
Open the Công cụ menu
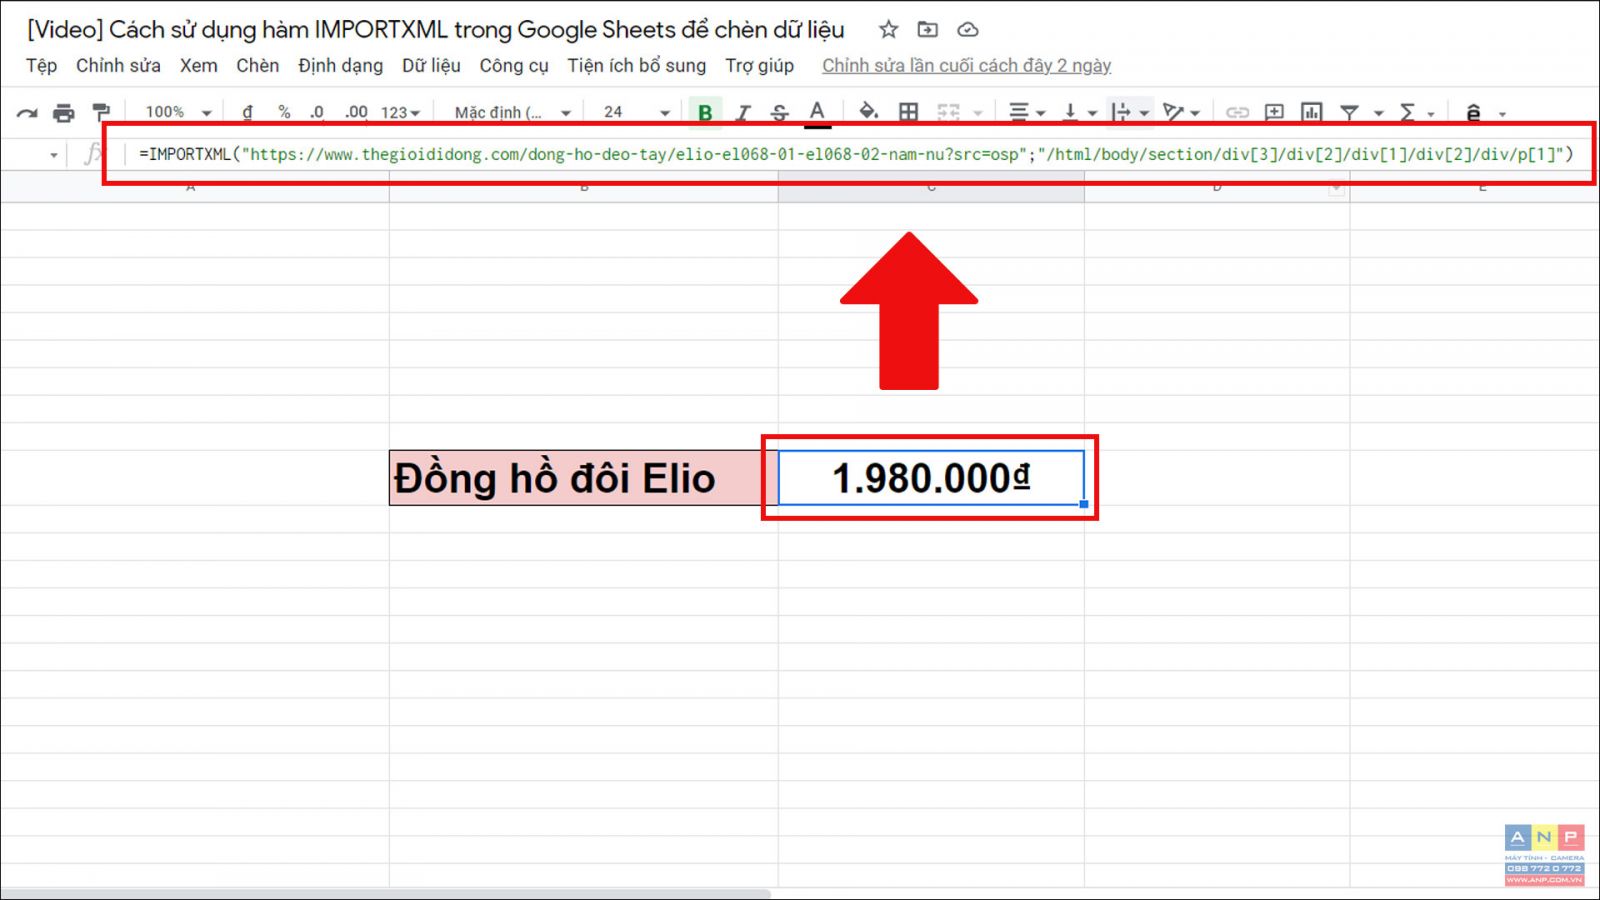(x=514, y=66)
